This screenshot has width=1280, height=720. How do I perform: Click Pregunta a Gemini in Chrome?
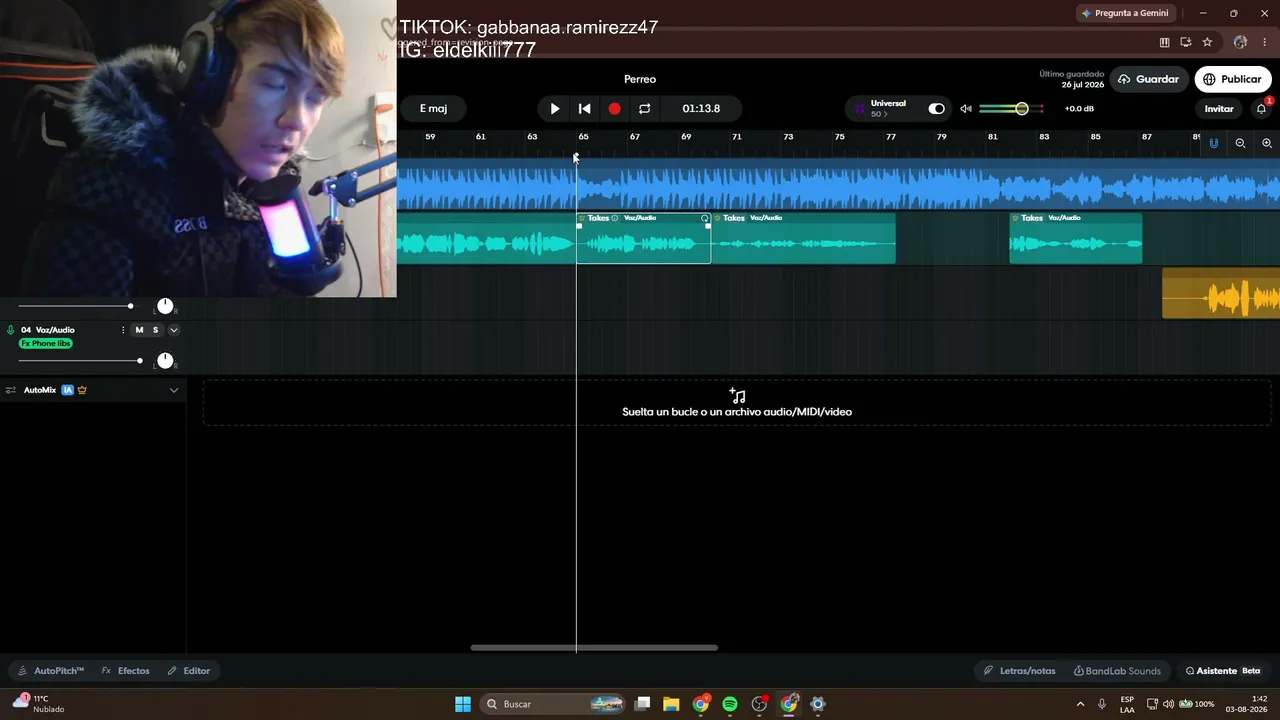tap(1125, 13)
